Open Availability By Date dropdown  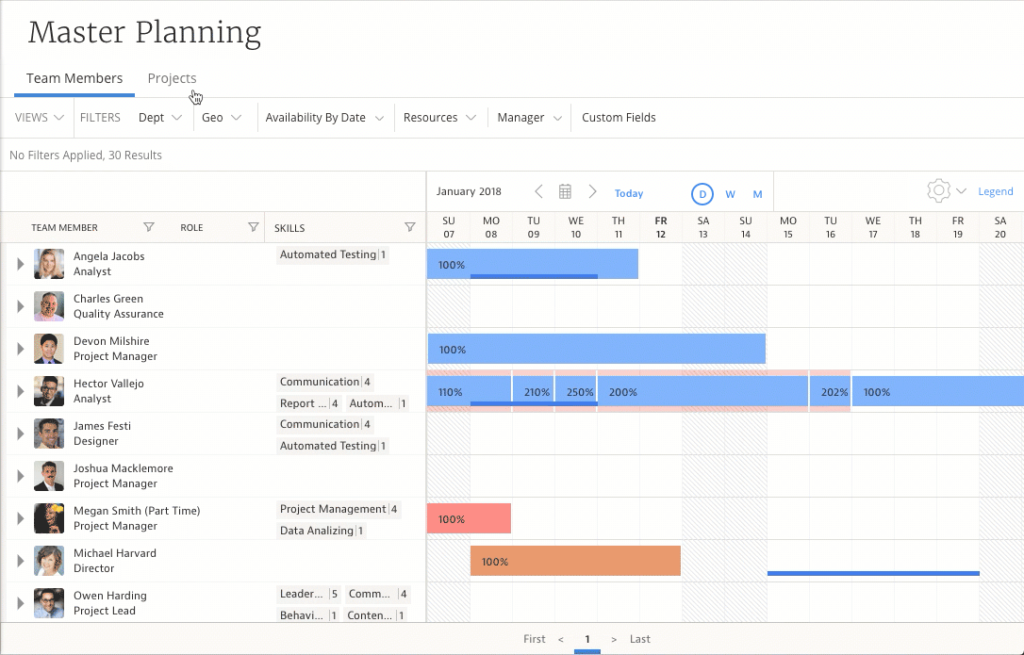(324, 118)
